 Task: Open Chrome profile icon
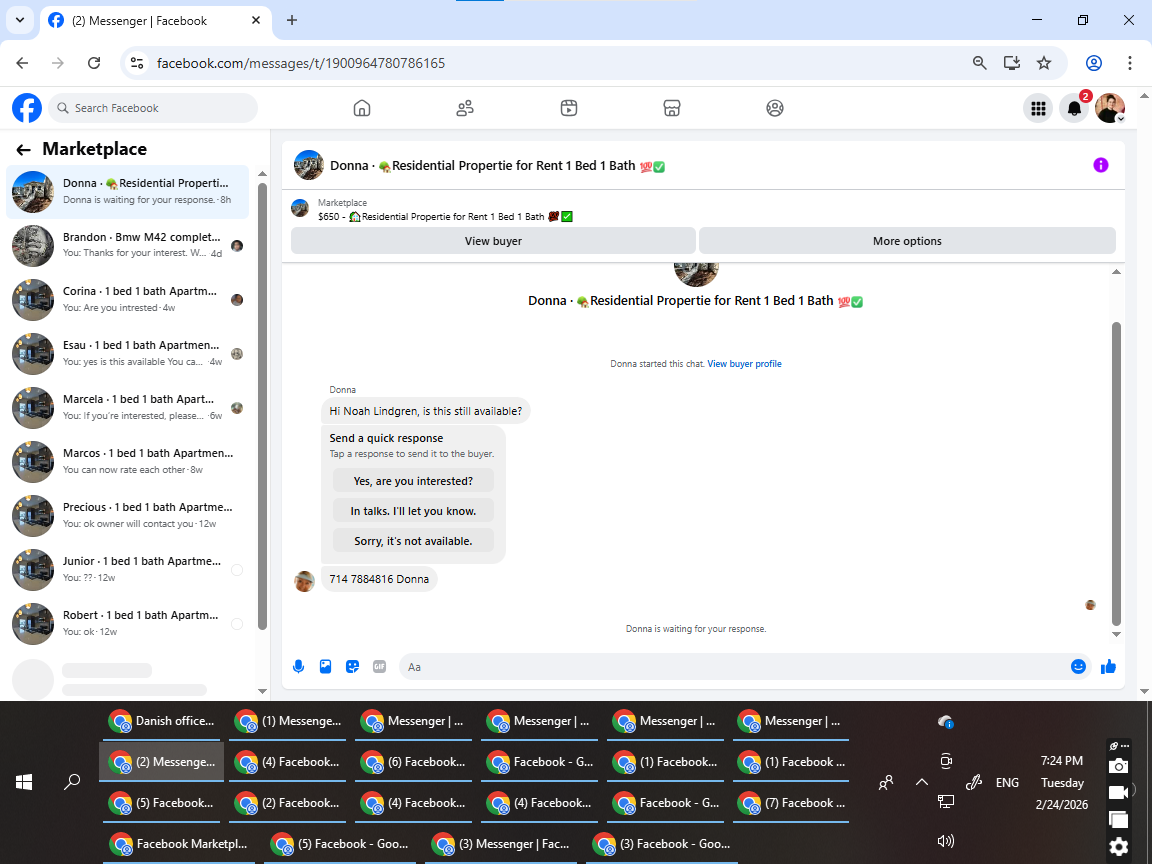click(1094, 63)
